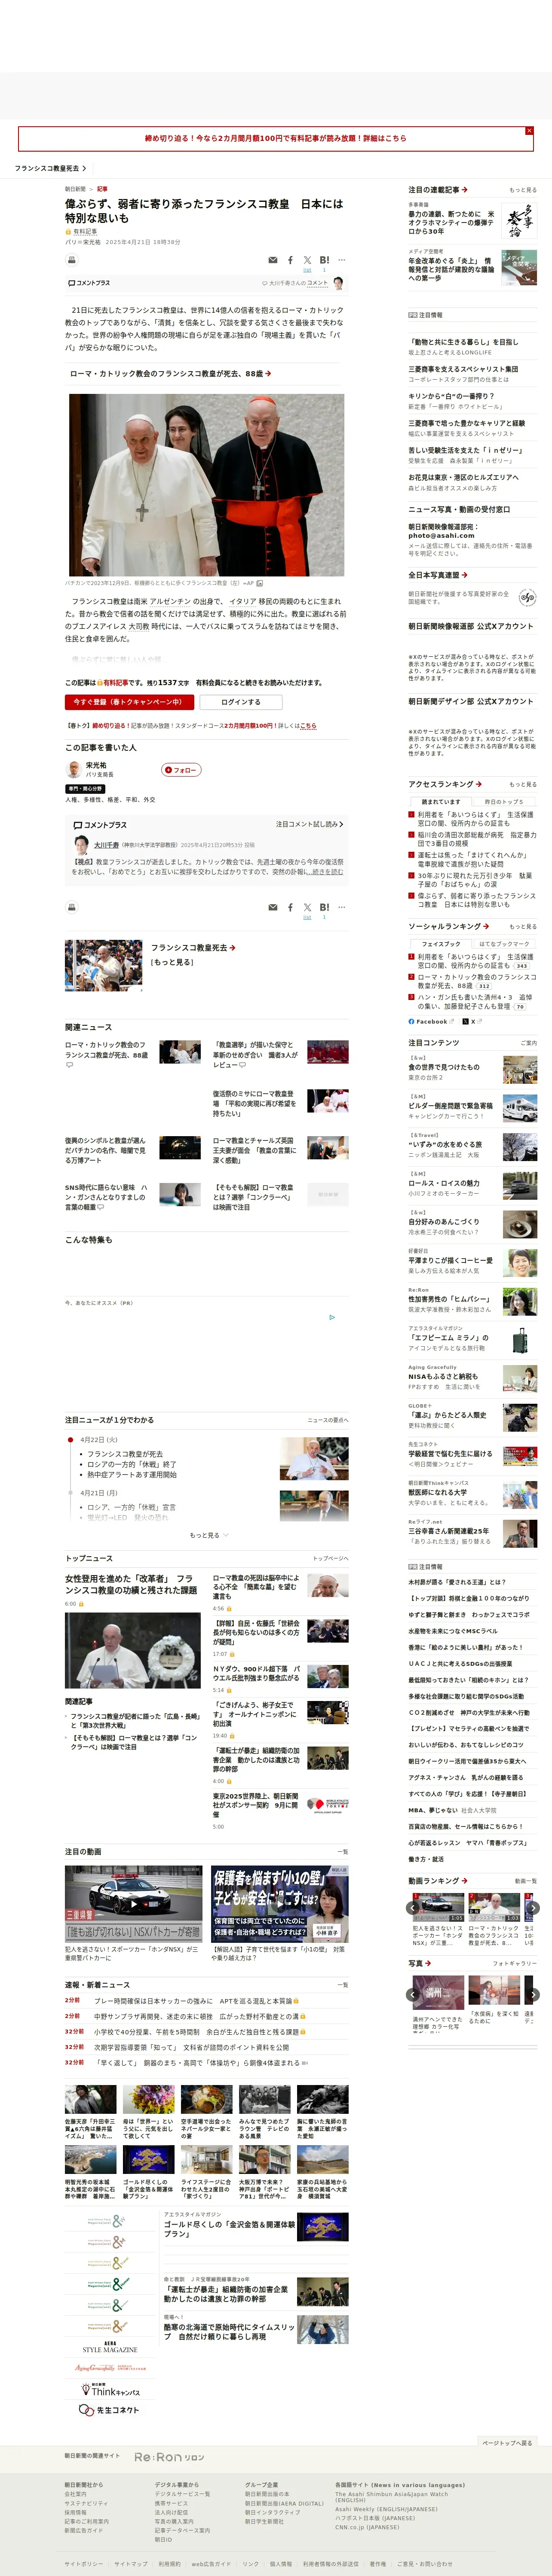
Task: Click 今すぐ登録 (春トクキャンペーン中) red button
Action: pos(129,702)
